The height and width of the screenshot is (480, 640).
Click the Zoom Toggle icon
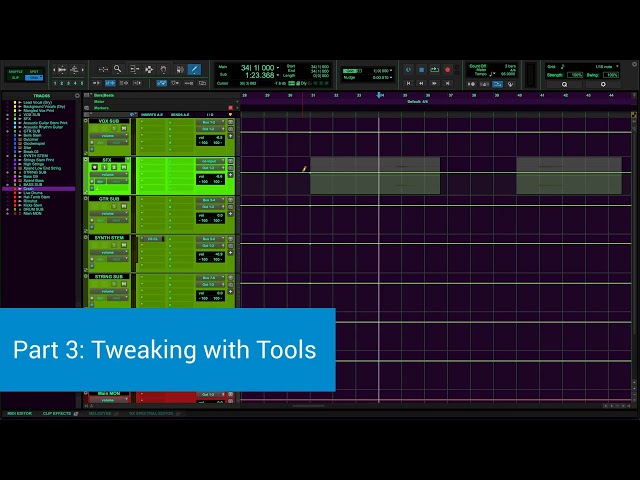coord(103,69)
